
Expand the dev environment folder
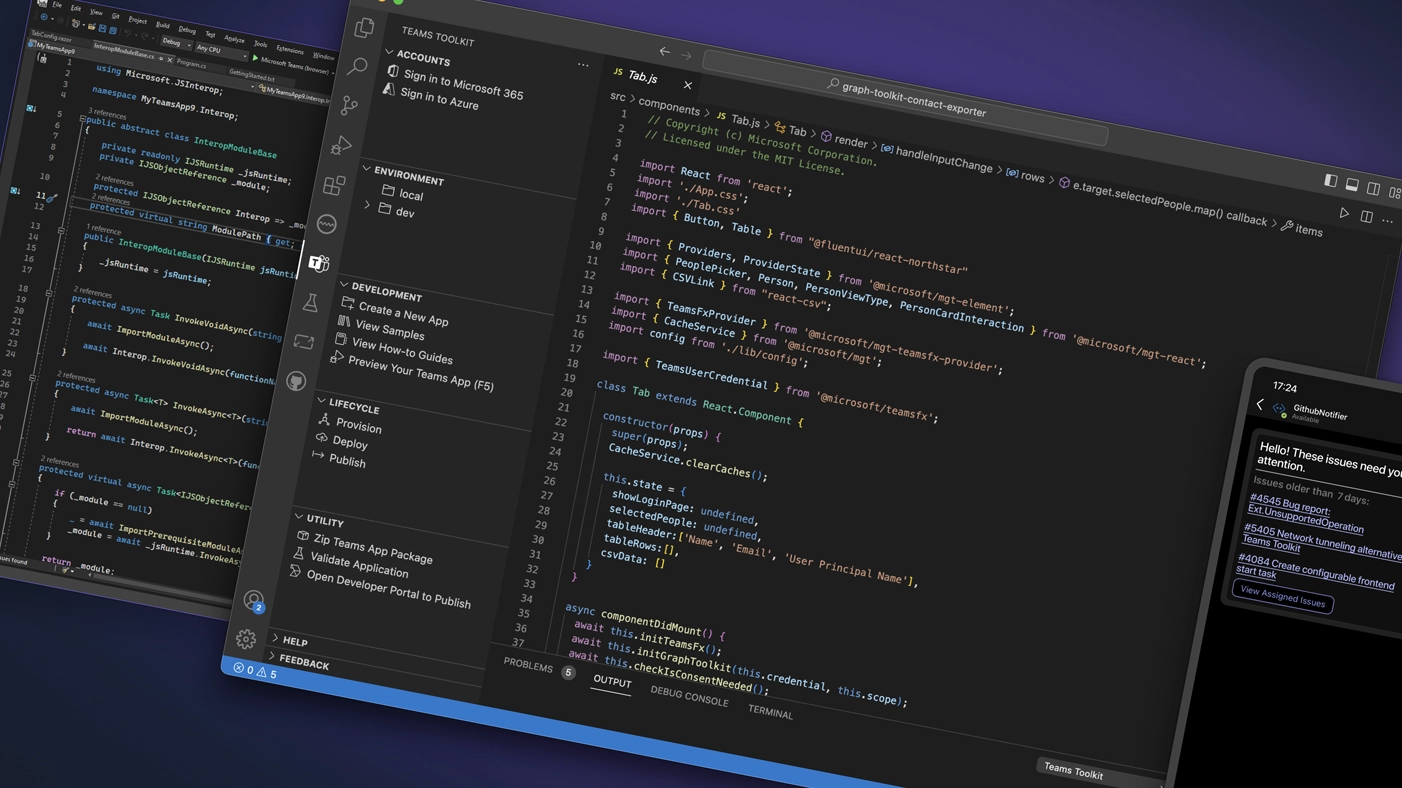pyautogui.click(x=368, y=206)
